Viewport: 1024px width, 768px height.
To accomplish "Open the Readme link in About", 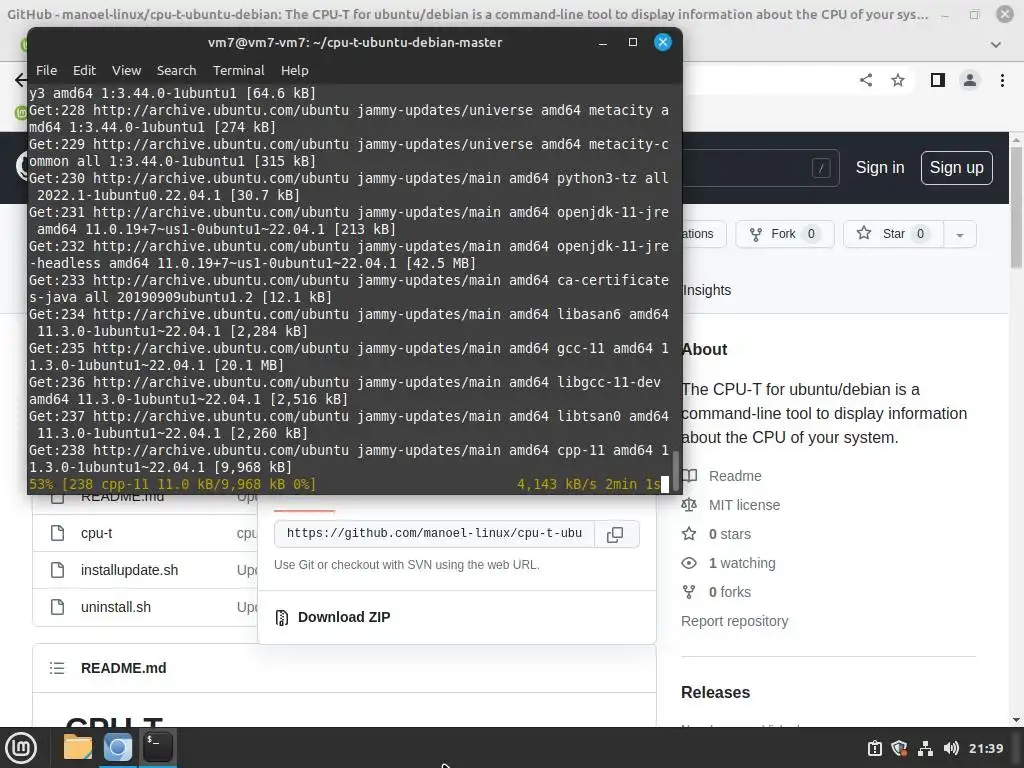I will 735,476.
